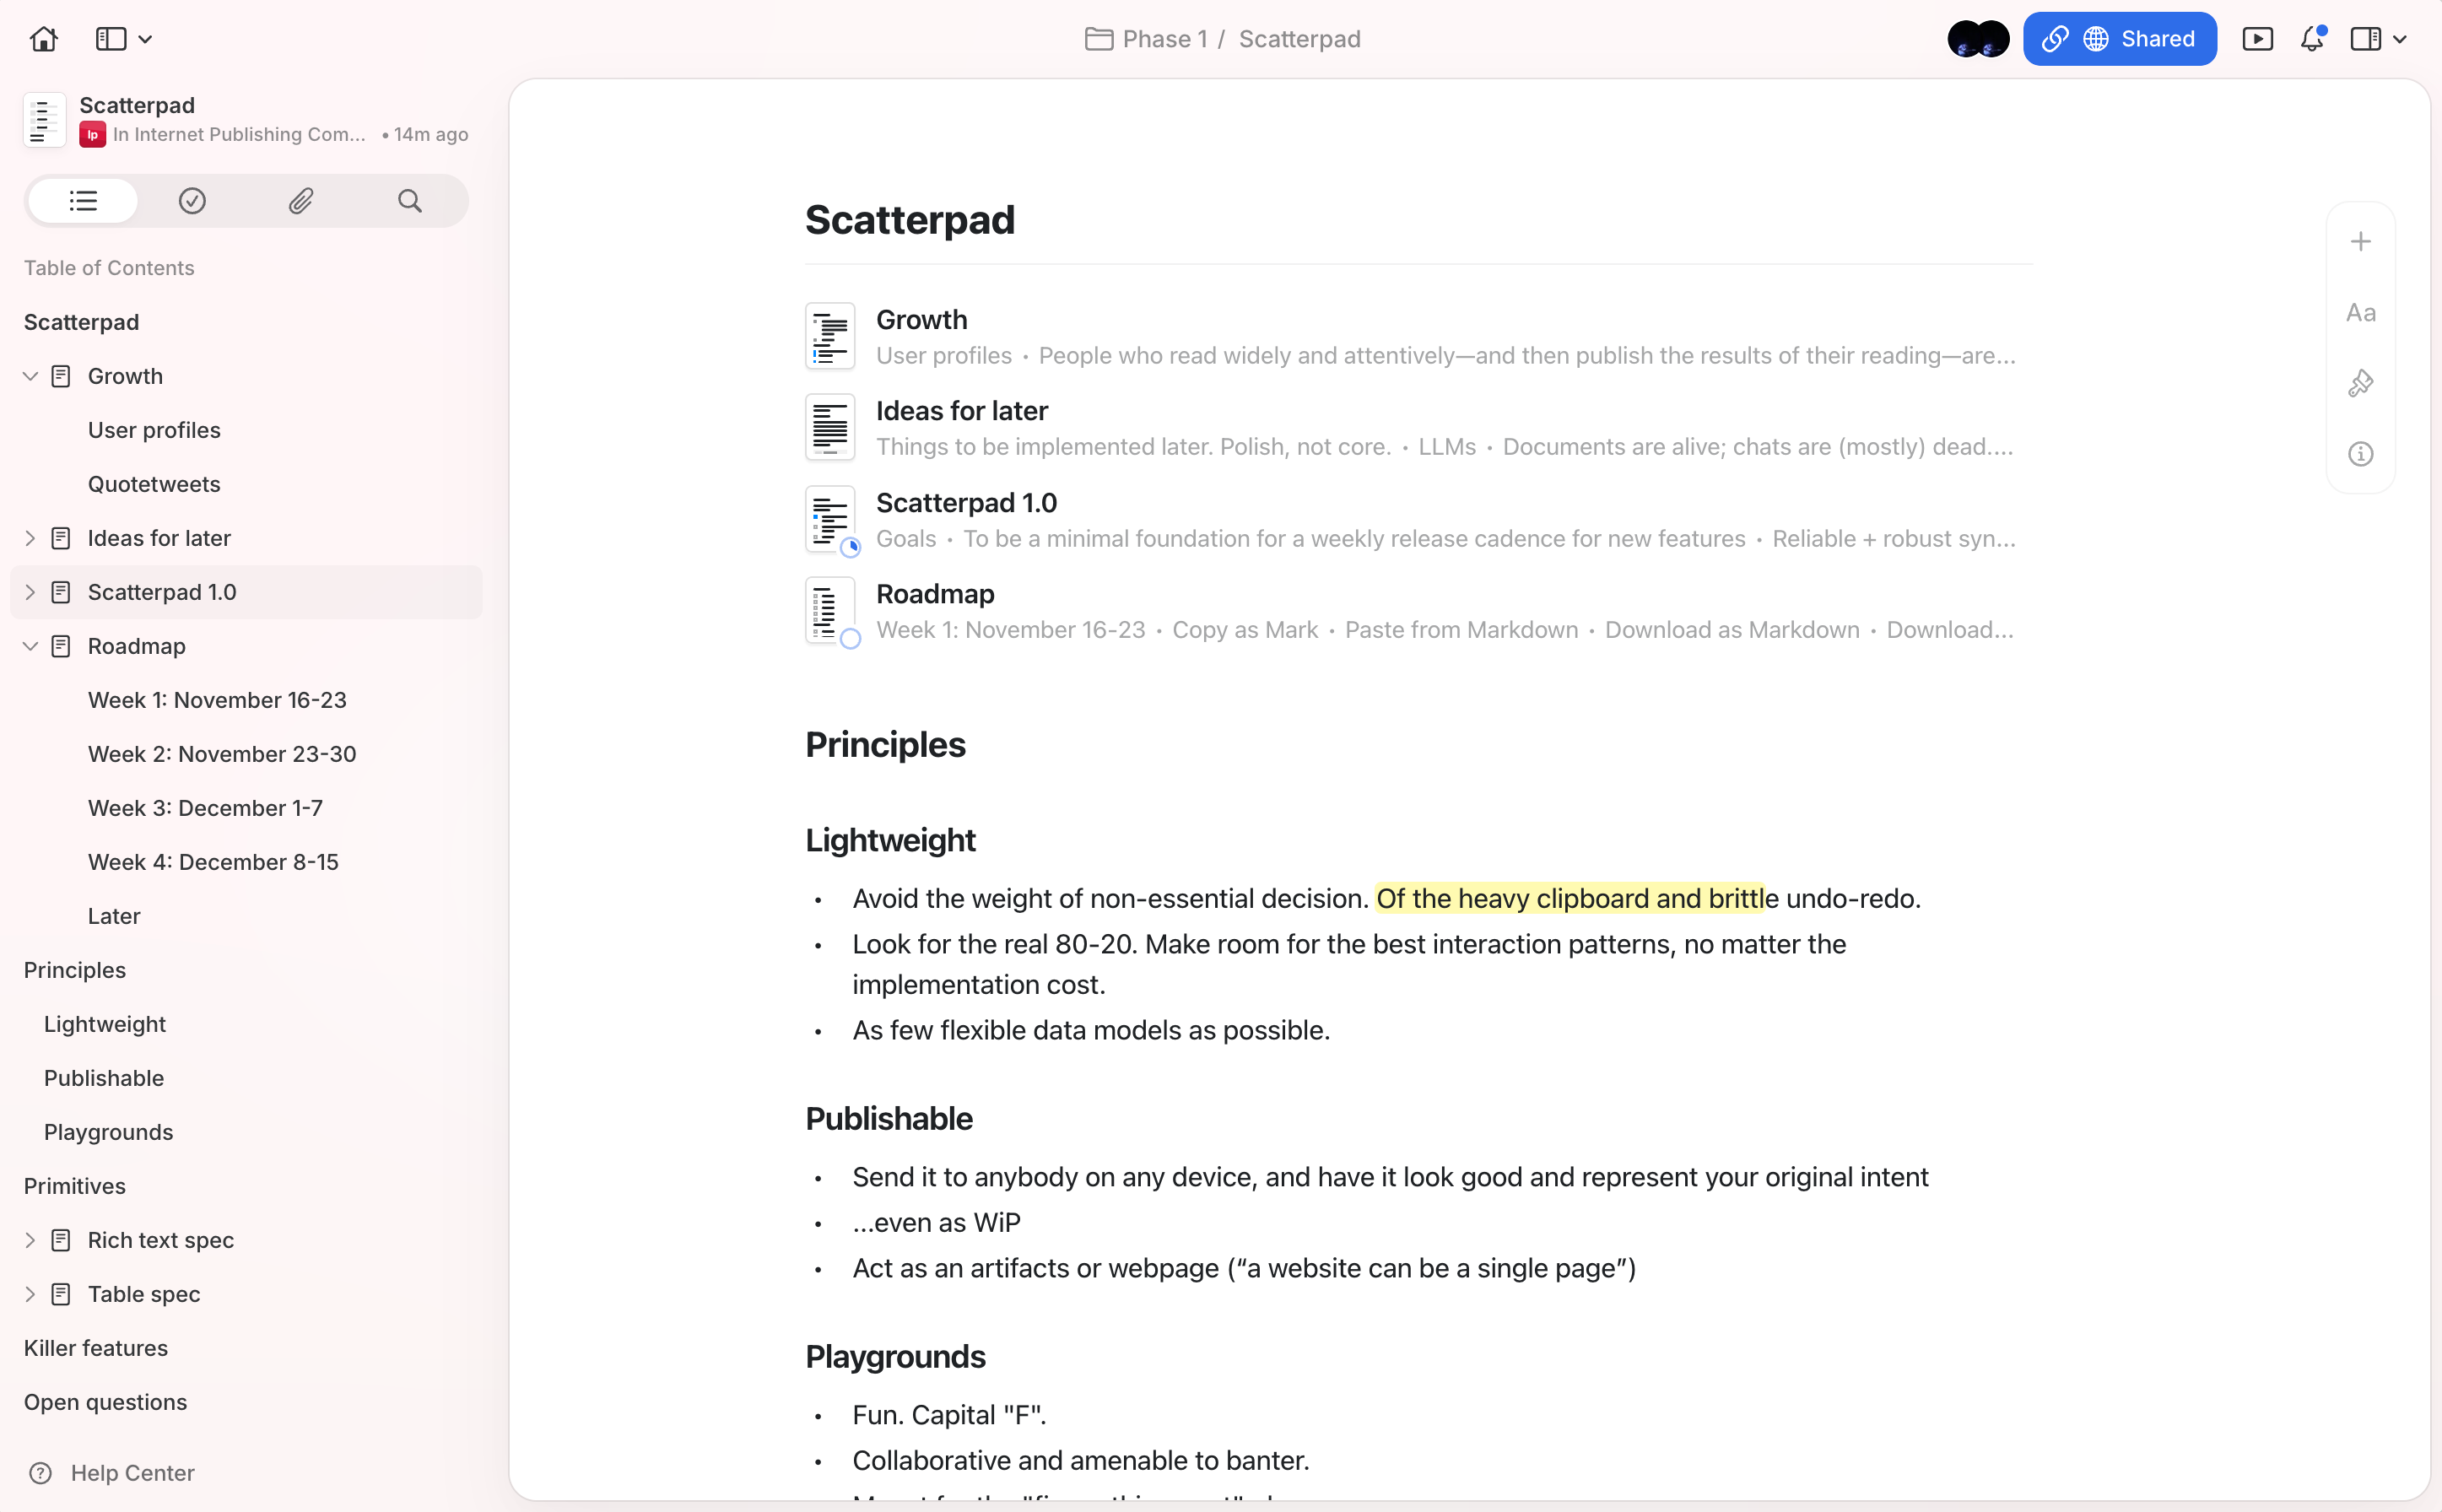
Task: Switch to the attachments paperclip tab
Action: point(301,201)
